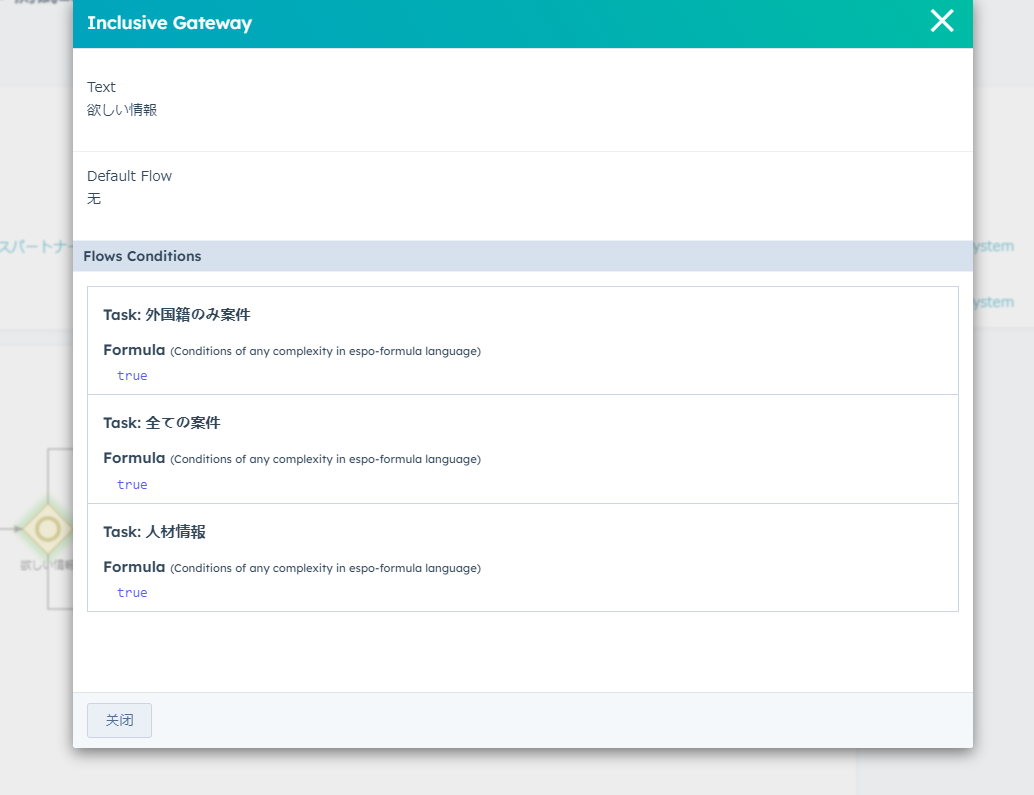Viewport: 1034px width, 795px height.
Task: Select the Task: 外国籍のみ案件 heading
Action: pos(176,315)
